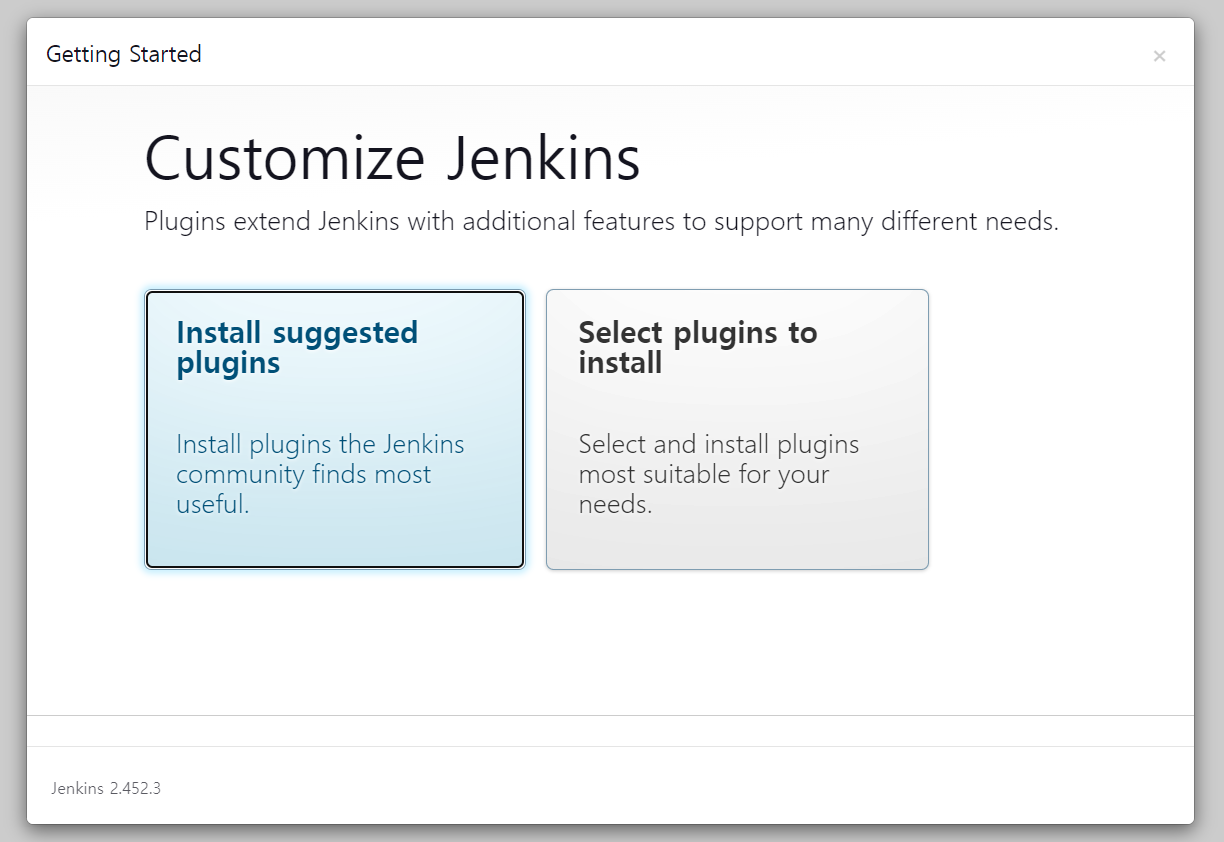Click the Jenkins 2.452.3 version text
The image size is (1224, 842).
[106, 788]
